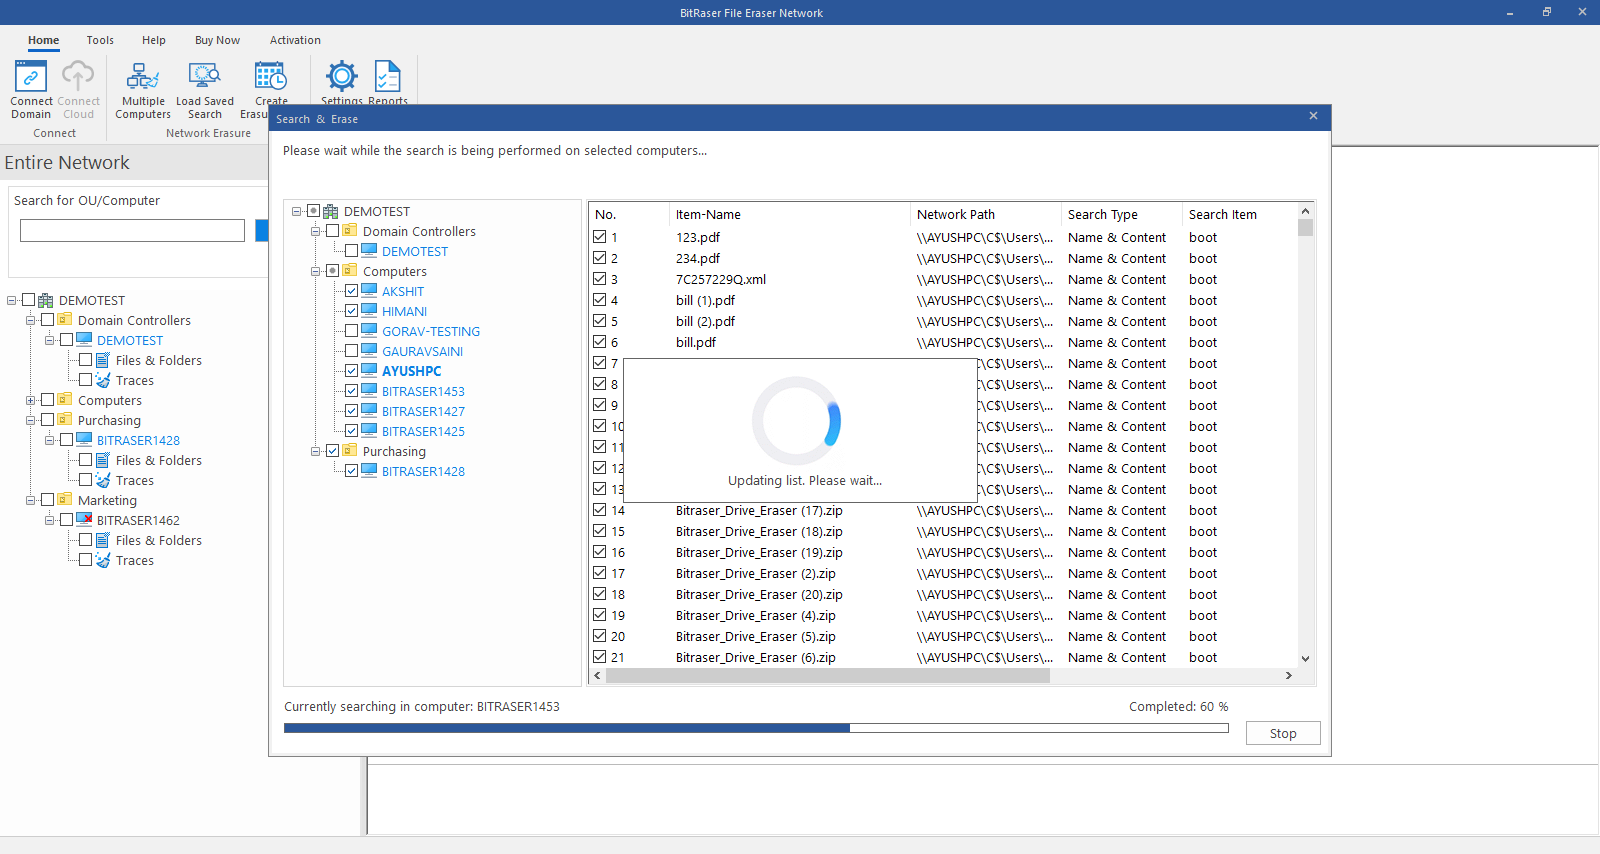Click the Item-Name column header
The width and height of the screenshot is (1600, 854).
(789, 214)
